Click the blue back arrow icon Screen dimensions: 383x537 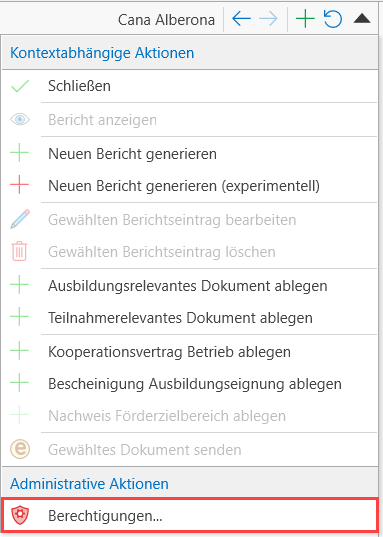[x=242, y=19]
